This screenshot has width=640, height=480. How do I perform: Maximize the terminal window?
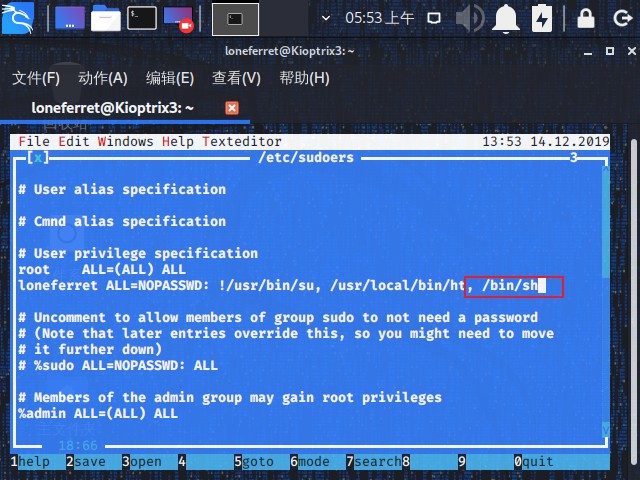pos(610,51)
